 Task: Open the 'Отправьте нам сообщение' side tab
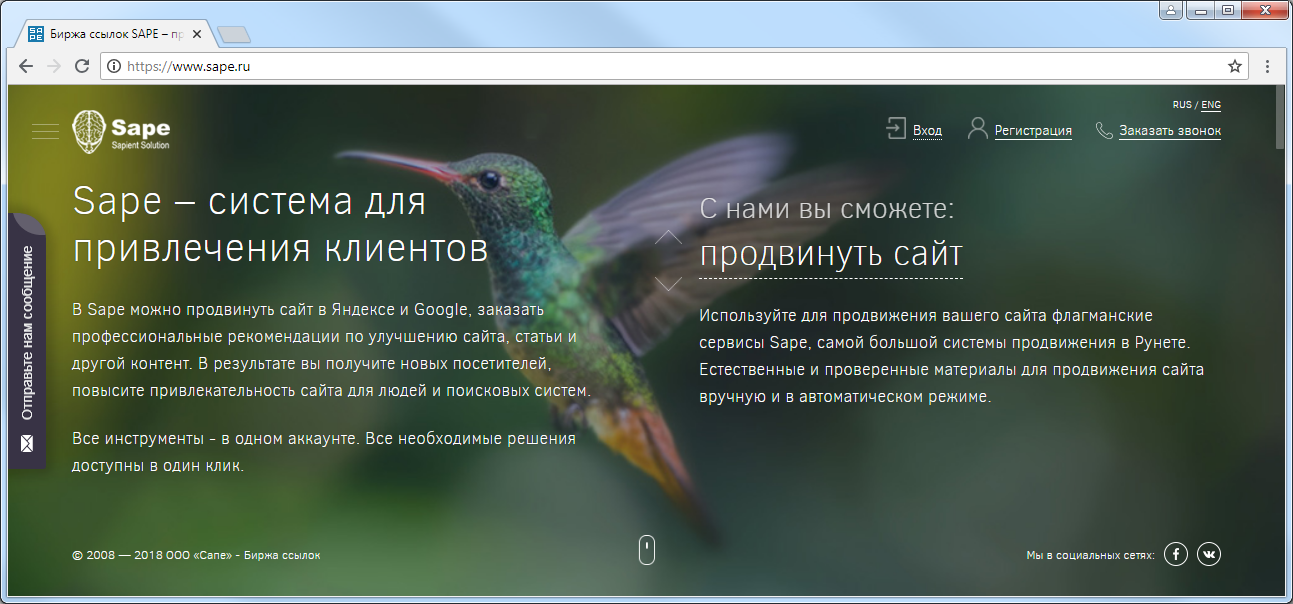point(27,341)
